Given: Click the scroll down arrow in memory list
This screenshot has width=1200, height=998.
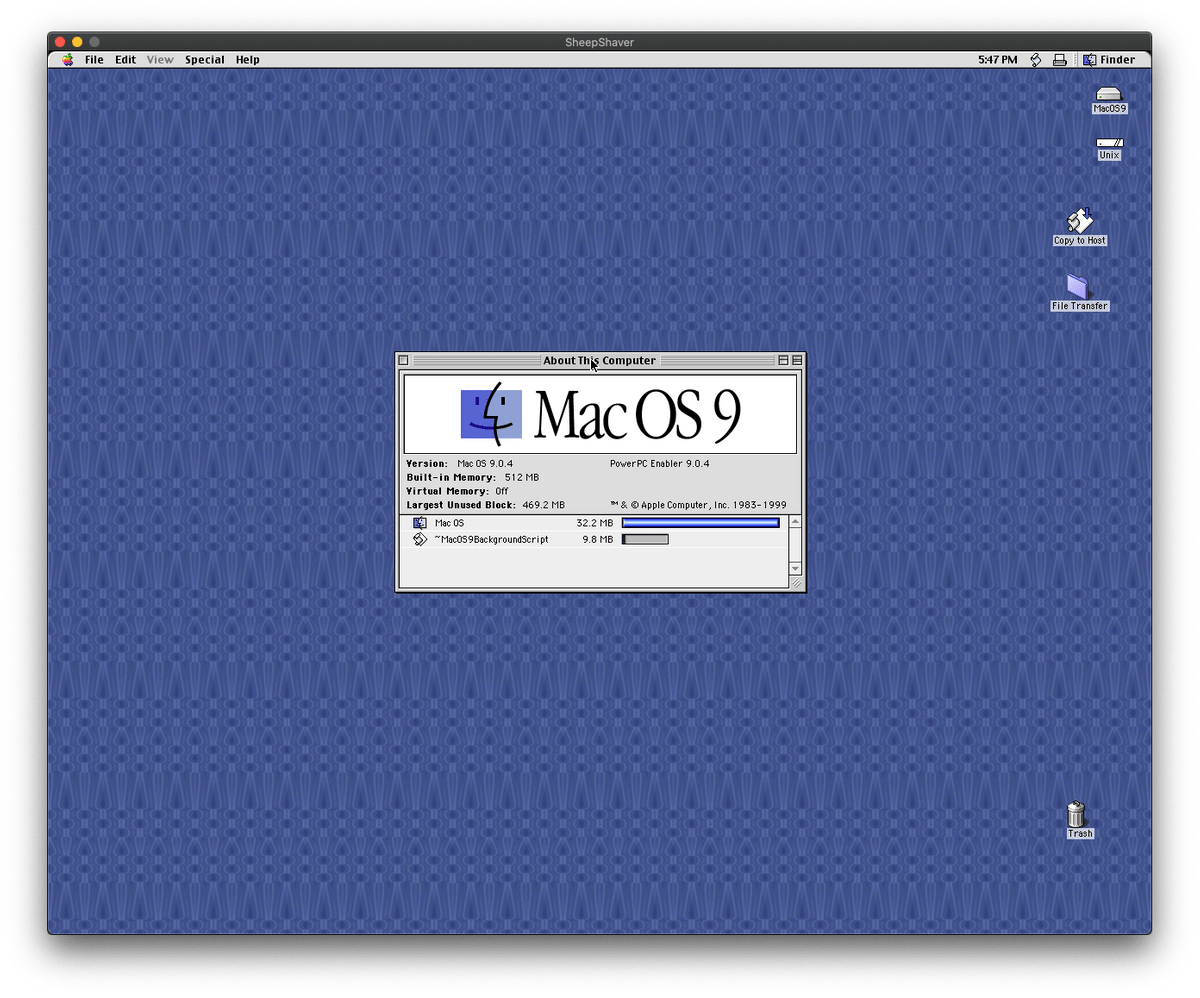Looking at the screenshot, I should click(796, 568).
